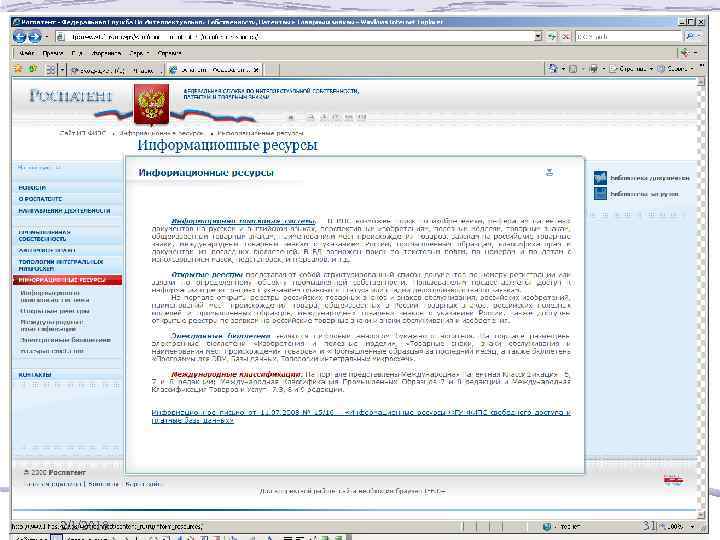Open Quick Tabs grid icon
The height and width of the screenshot is (540, 720).
pos(51,70)
